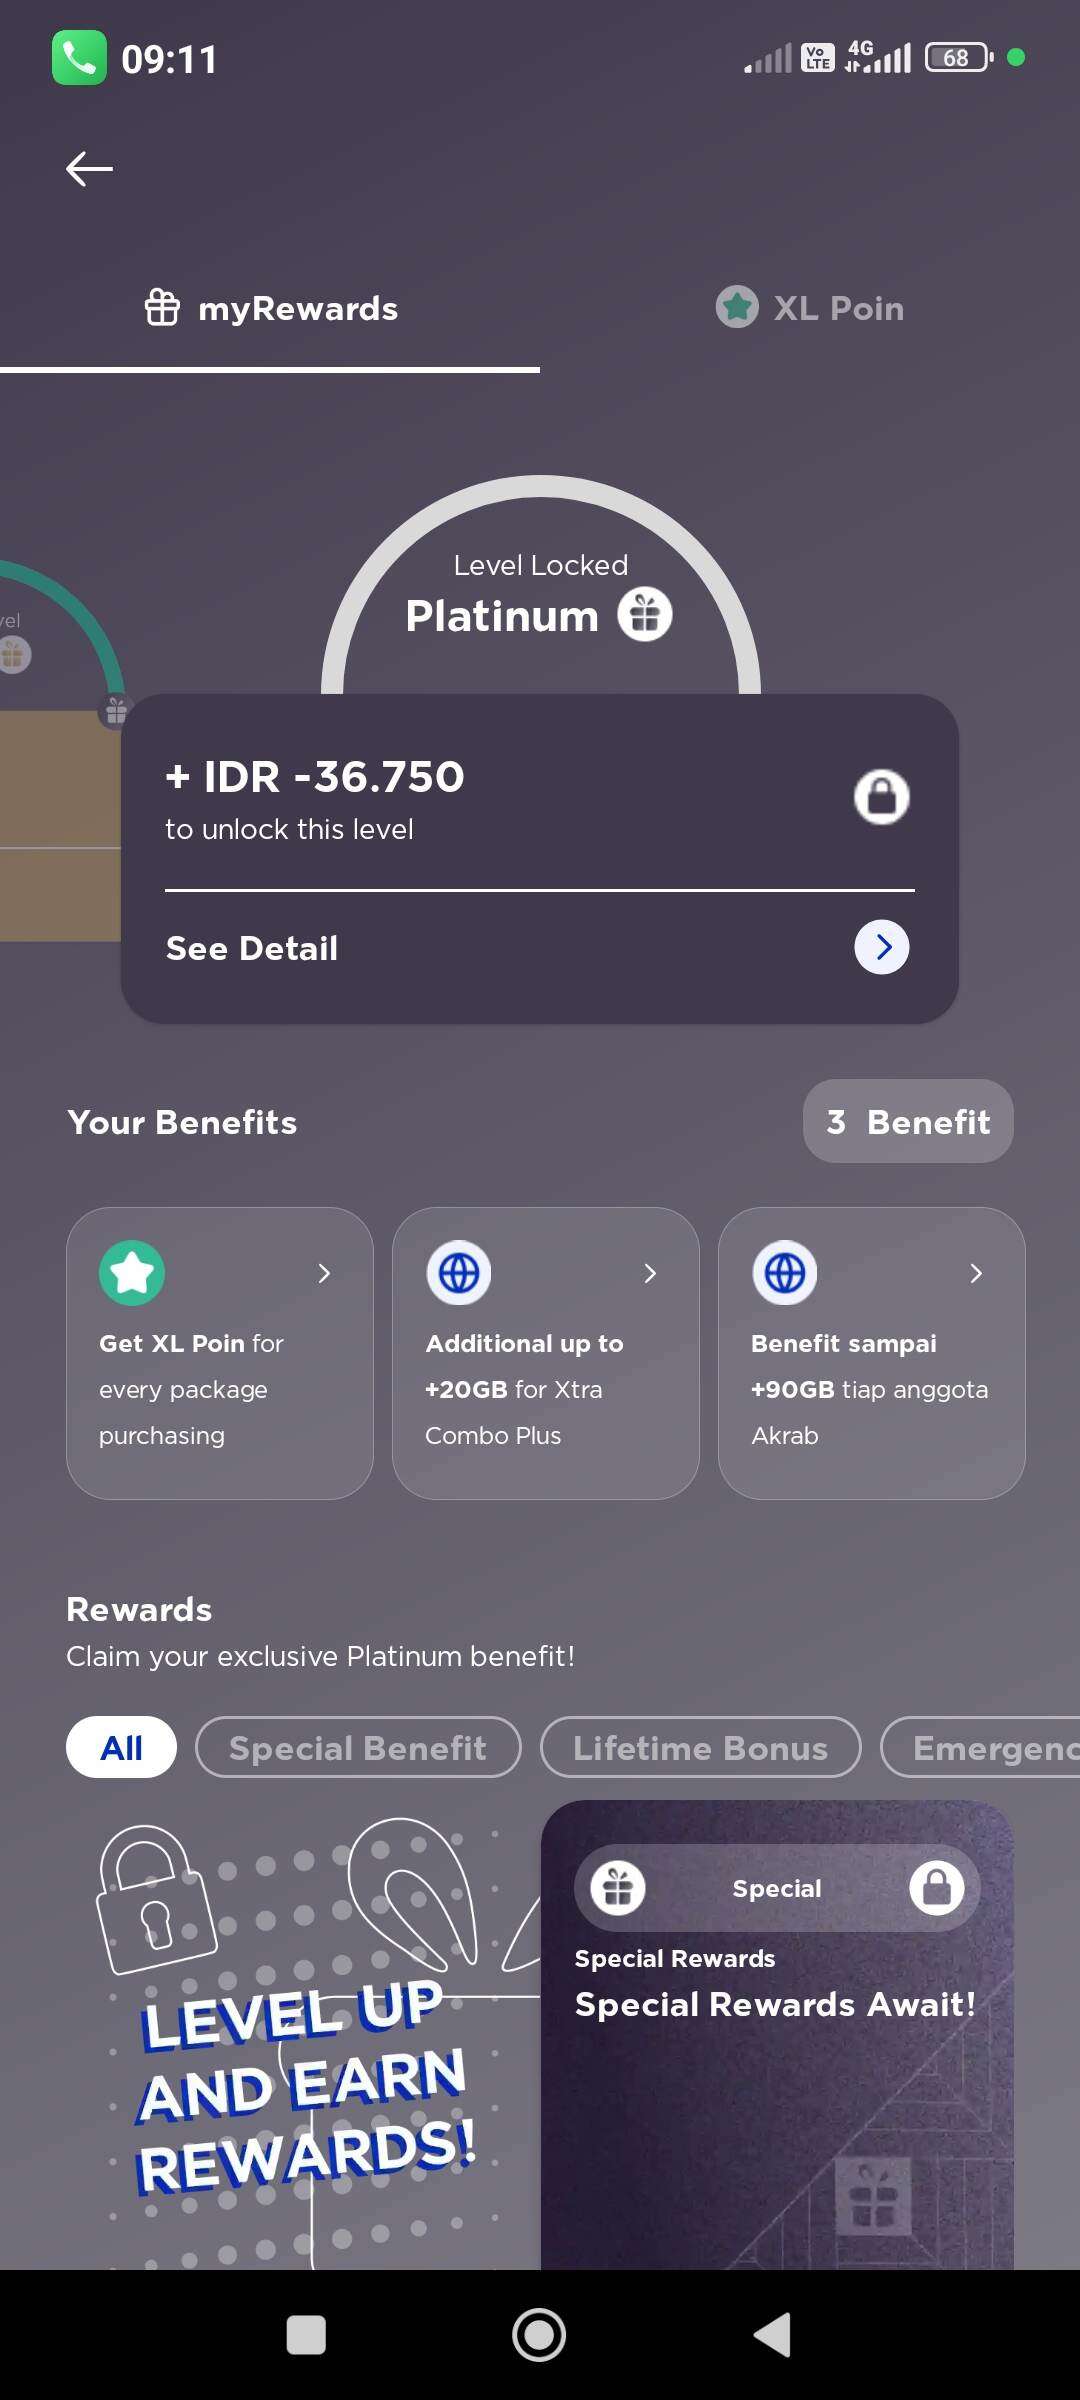Select the Lifetime Bonus filter chip

tap(701, 1747)
